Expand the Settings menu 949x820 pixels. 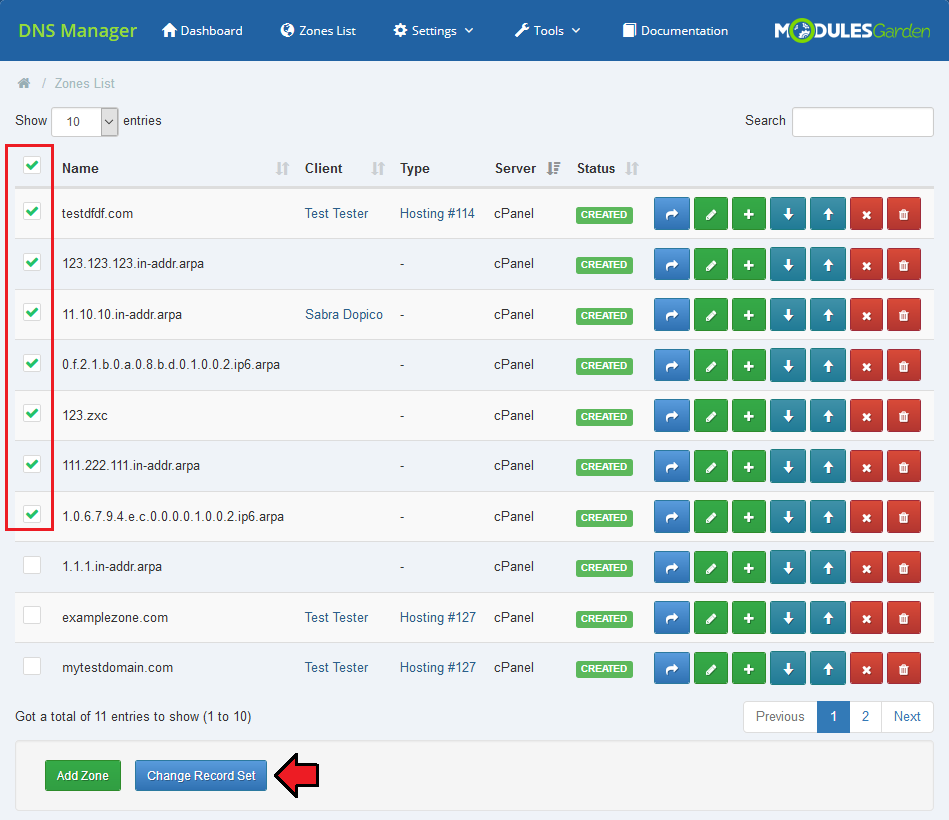tap(433, 31)
